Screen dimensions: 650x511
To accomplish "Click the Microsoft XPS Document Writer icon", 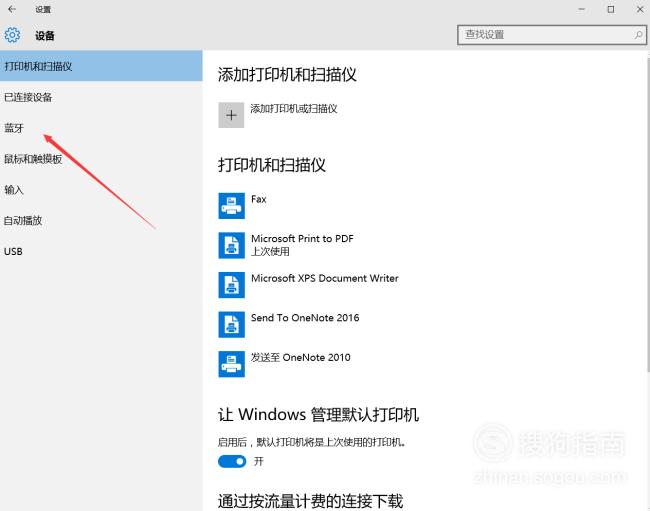I will click(231, 285).
